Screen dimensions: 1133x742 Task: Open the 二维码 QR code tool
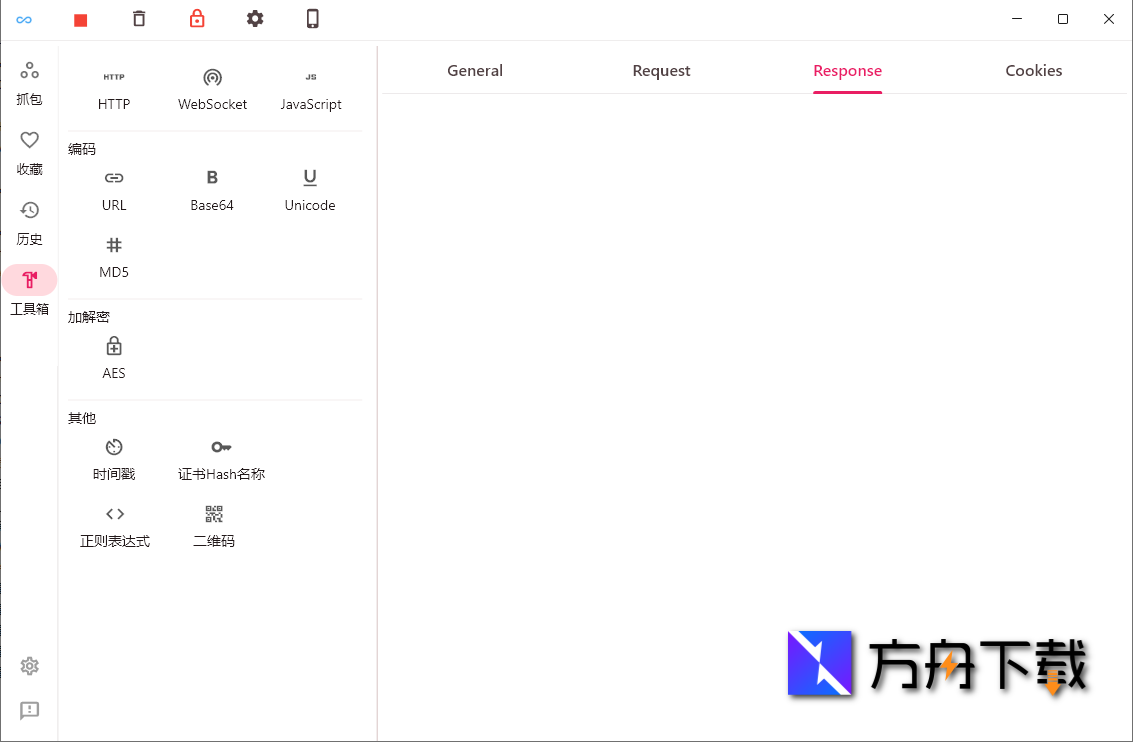coord(212,526)
